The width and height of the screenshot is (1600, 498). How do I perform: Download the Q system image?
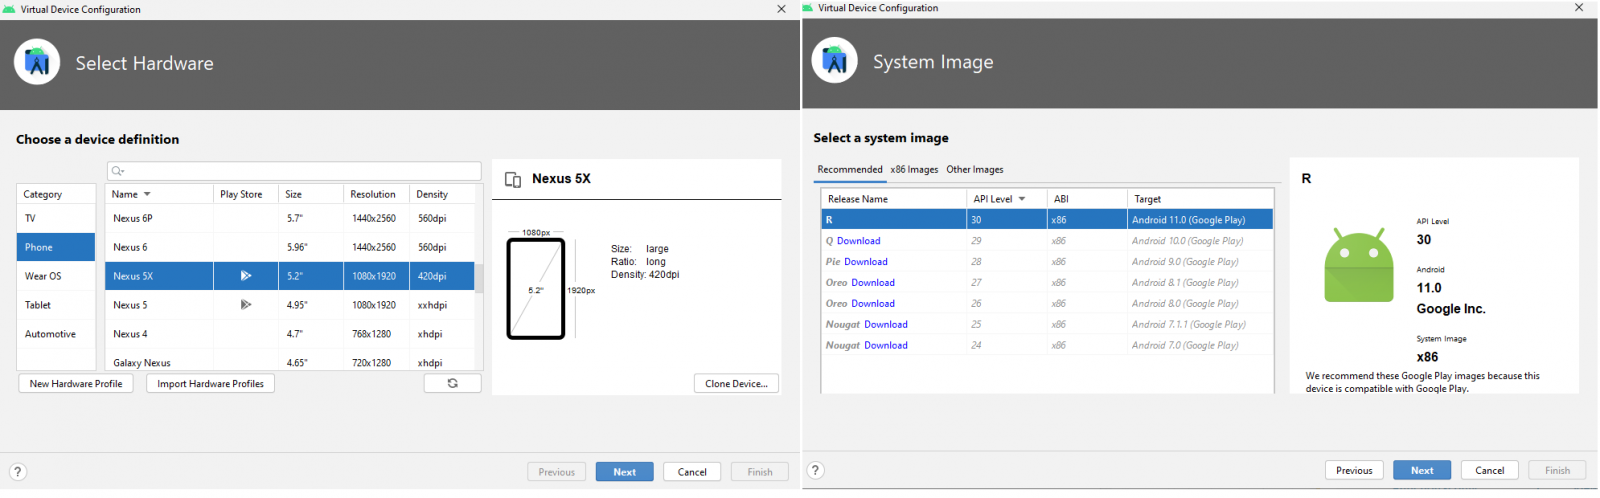click(x=858, y=241)
